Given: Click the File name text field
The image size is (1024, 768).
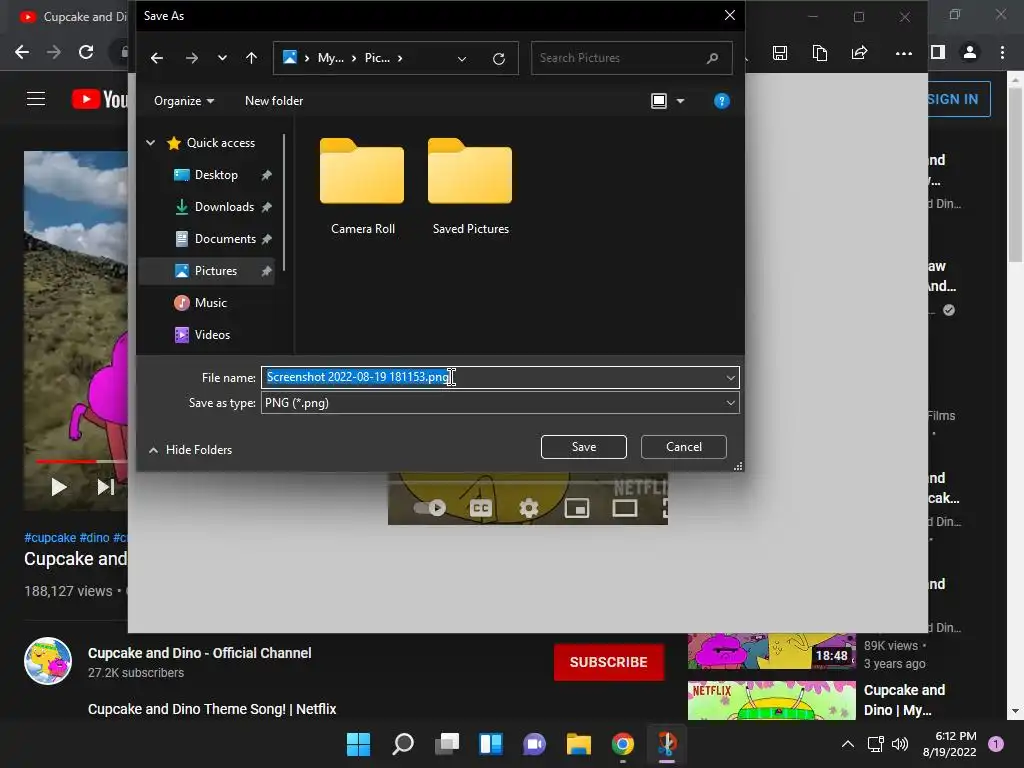Looking at the screenshot, I should (500, 377).
